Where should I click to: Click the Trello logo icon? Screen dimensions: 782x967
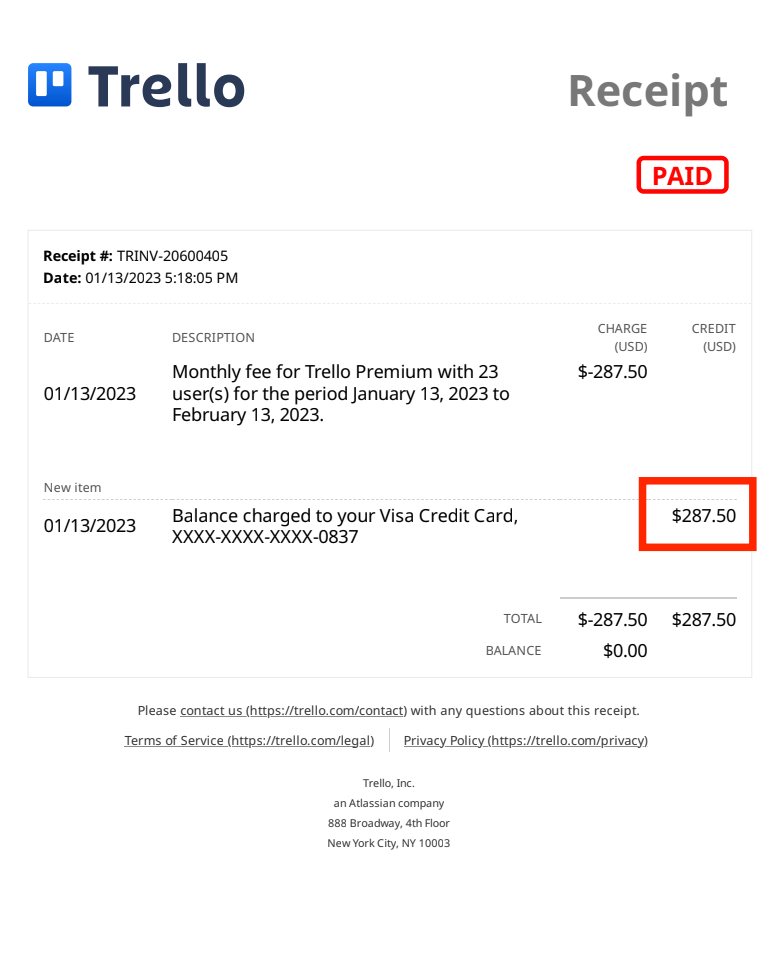pos(49,85)
